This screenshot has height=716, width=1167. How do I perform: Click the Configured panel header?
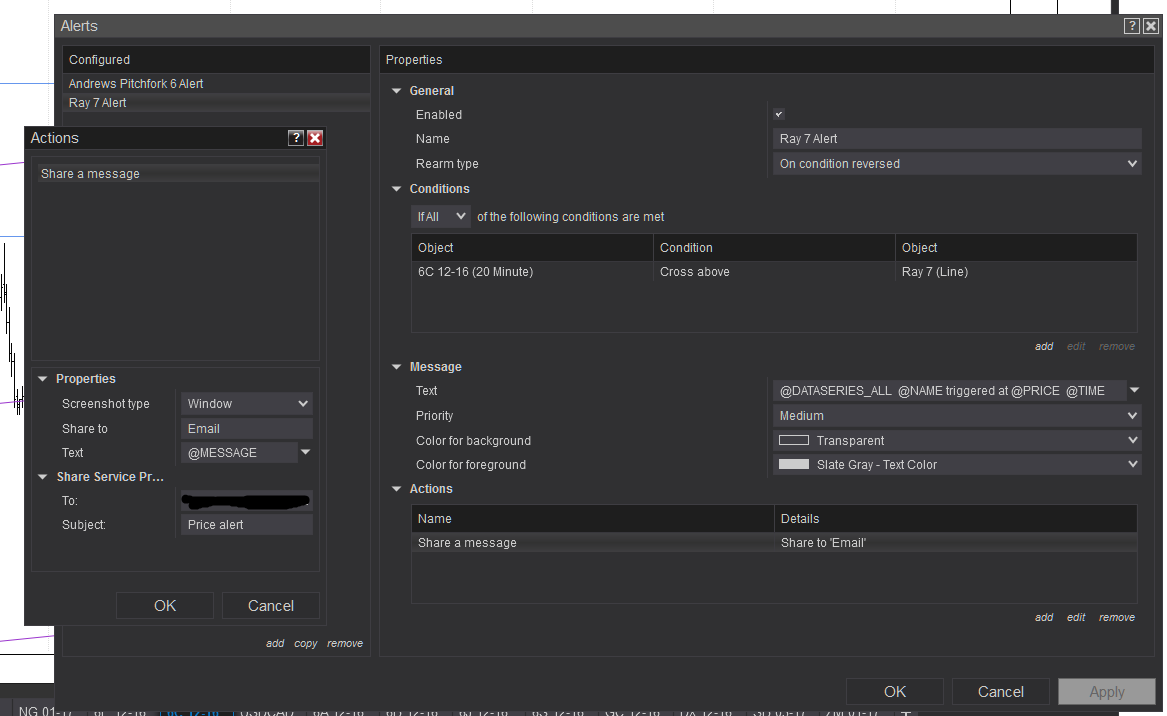click(x=216, y=60)
